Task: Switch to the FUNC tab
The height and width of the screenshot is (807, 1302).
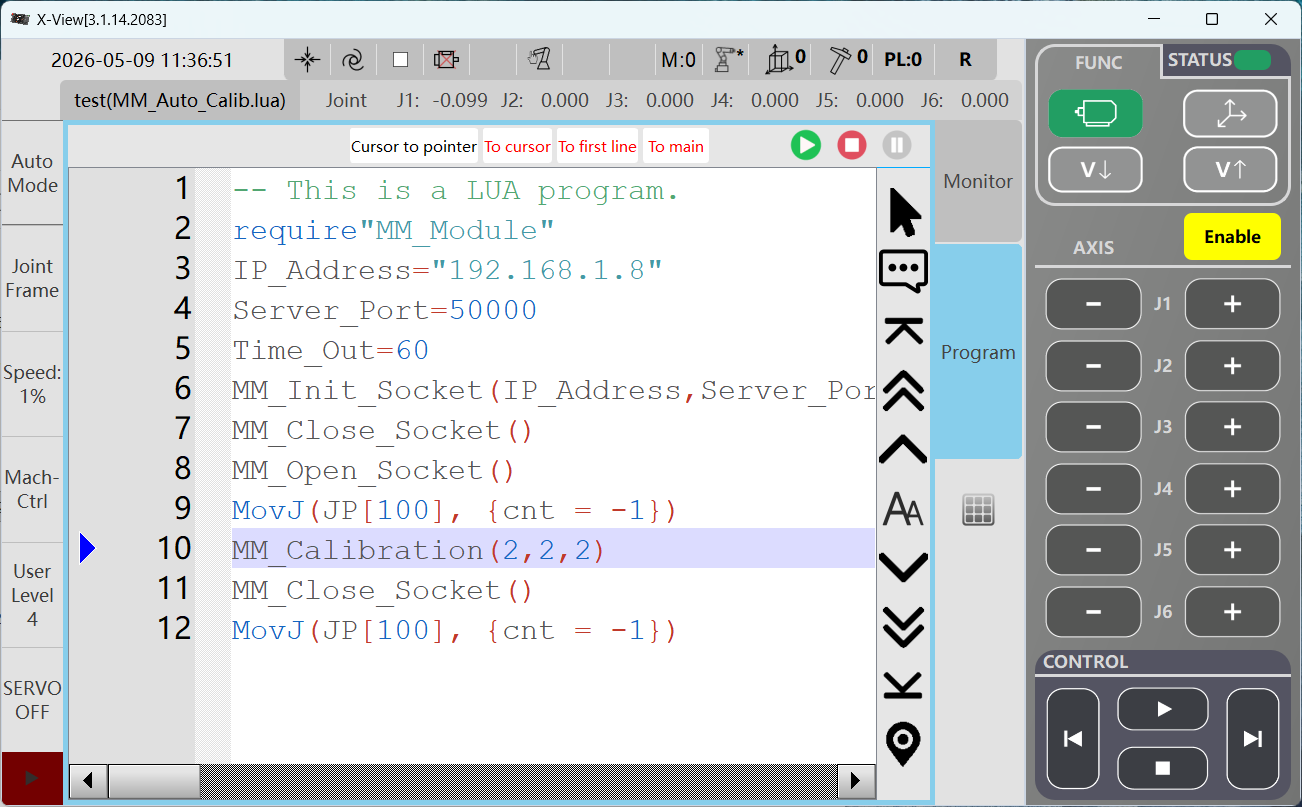Action: pyautogui.click(x=1098, y=62)
